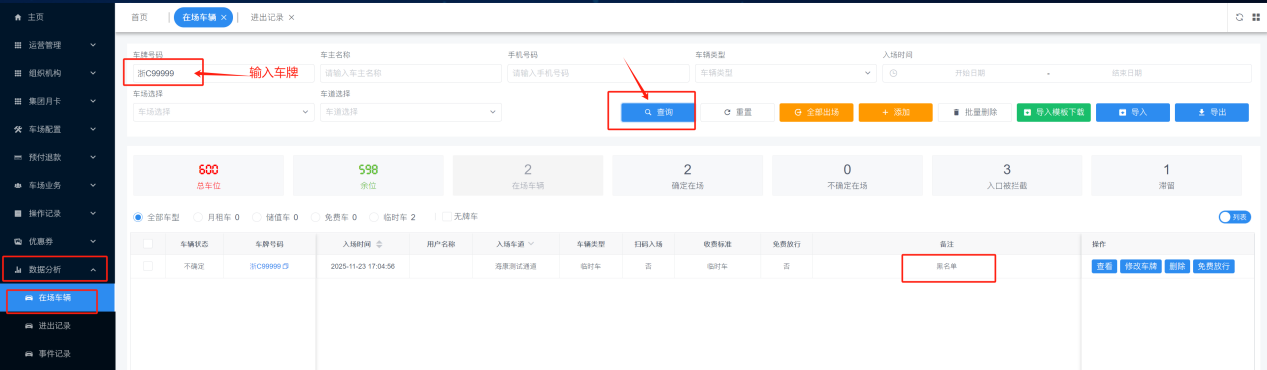The height and width of the screenshot is (370, 1267).
Task: Open the 入场车道 column filter arrow
Action: [531, 243]
